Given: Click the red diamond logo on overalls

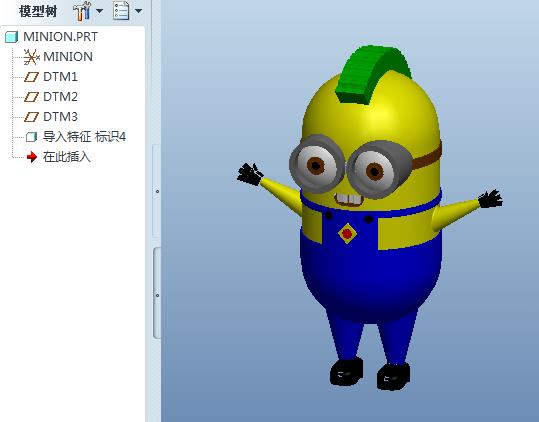Looking at the screenshot, I should click(x=347, y=234).
